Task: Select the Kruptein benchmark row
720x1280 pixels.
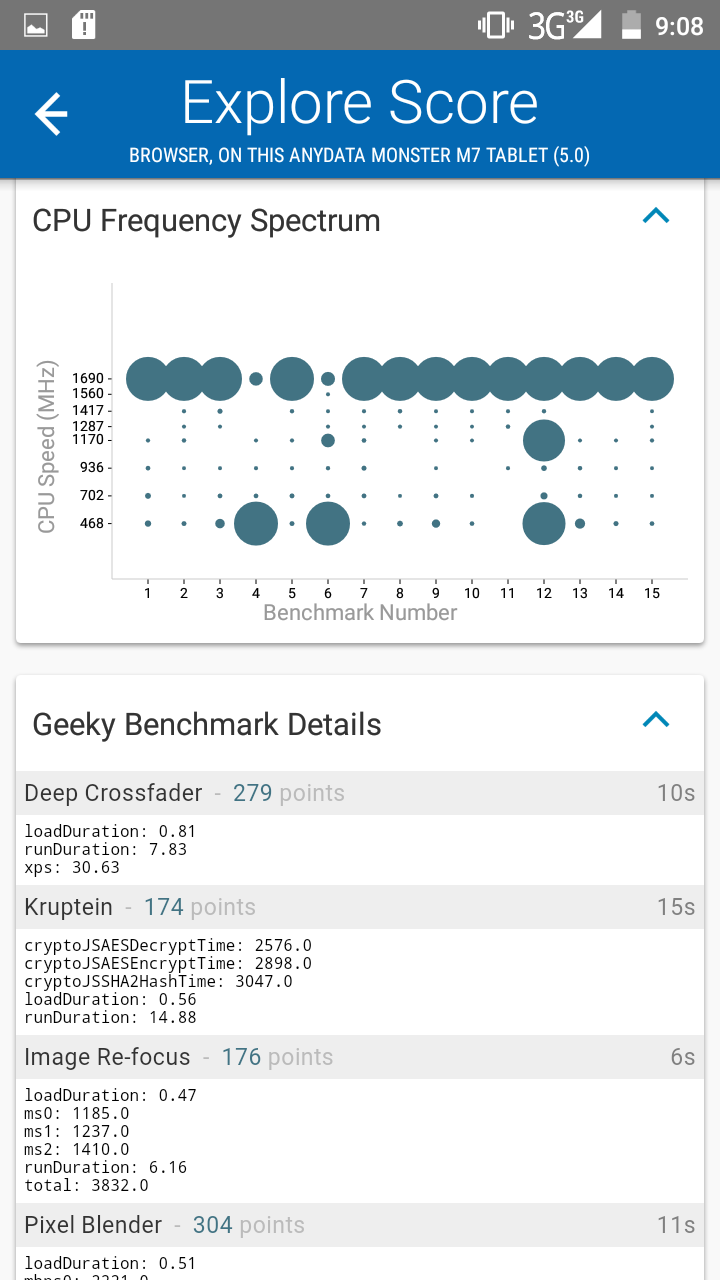Action: coord(360,907)
